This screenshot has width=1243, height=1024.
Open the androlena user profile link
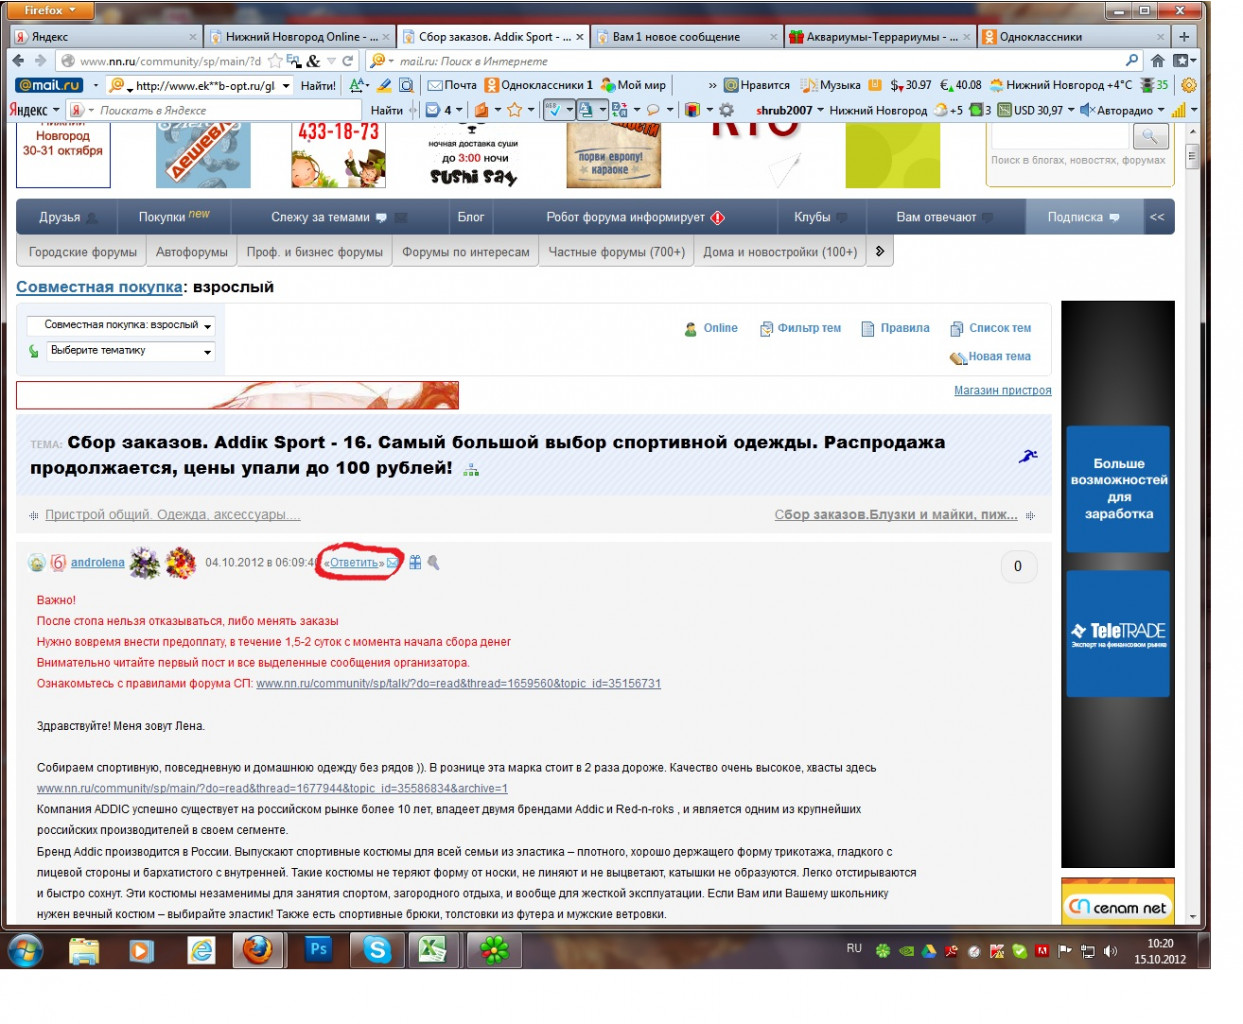98,563
